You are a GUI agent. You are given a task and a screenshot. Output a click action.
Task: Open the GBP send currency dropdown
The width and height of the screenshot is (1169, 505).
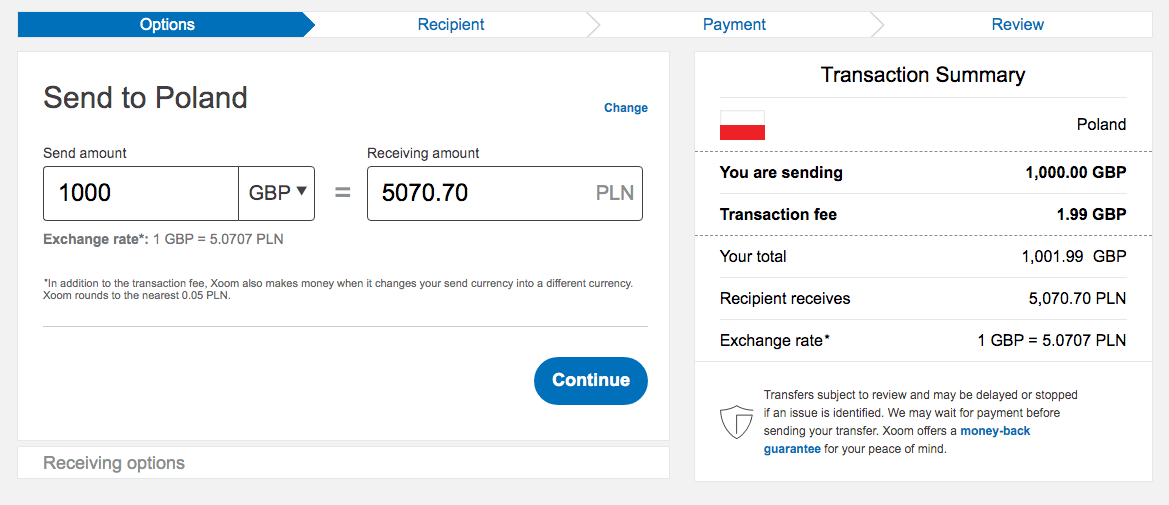tap(277, 193)
